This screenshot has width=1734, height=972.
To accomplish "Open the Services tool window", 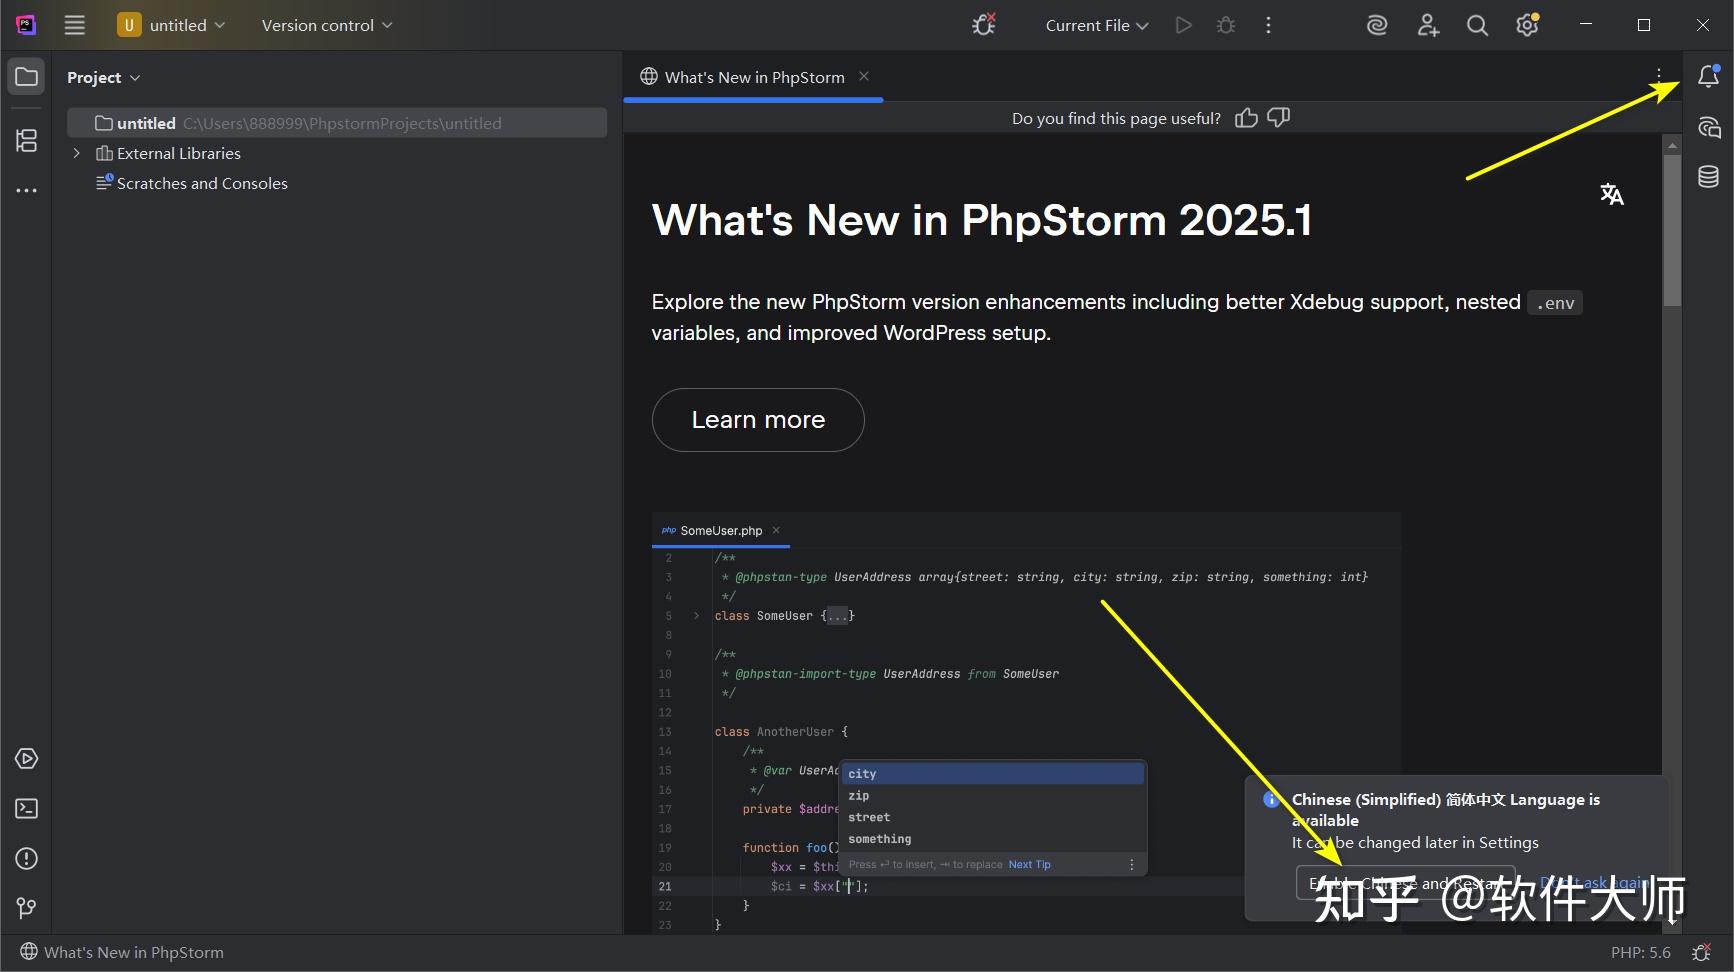I will [26, 758].
